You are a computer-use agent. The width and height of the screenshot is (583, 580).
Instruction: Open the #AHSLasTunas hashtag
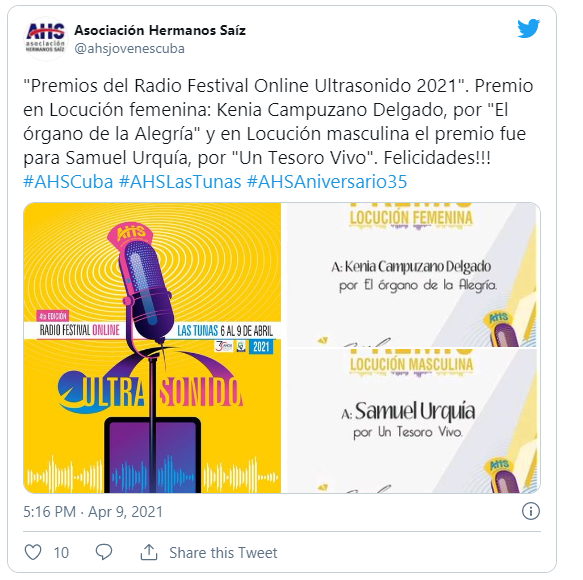[x=180, y=182]
